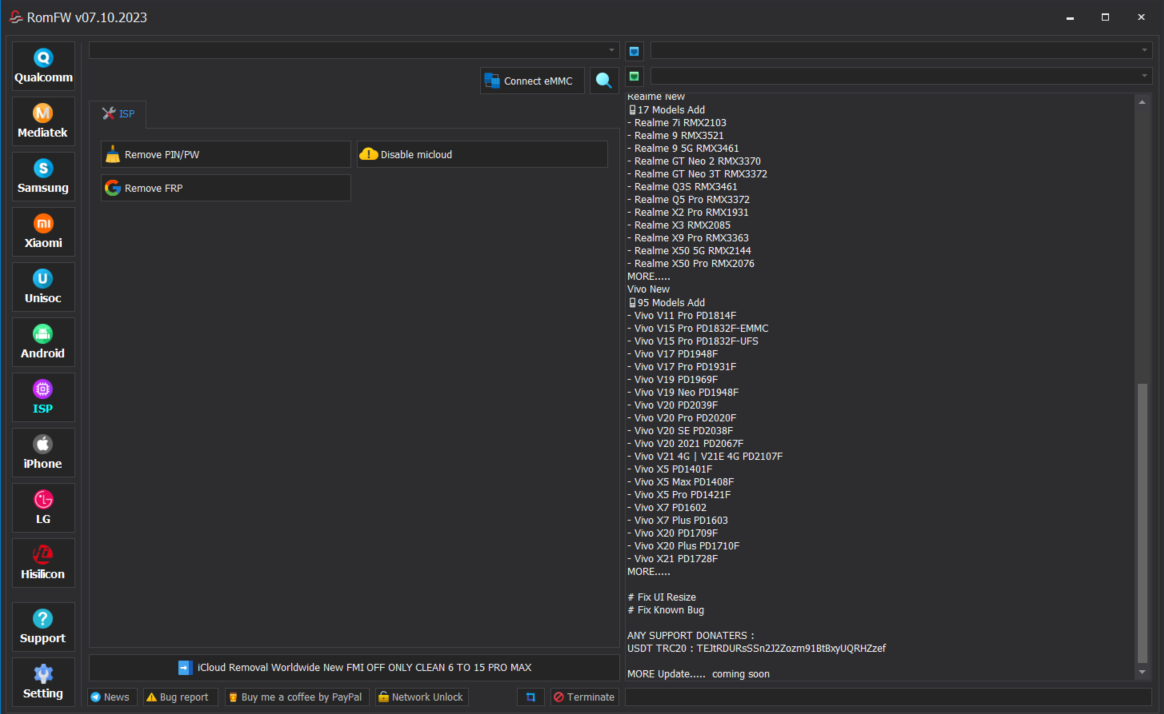Open the Mediatek module
This screenshot has height=714, width=1164.
coord(43,121)
